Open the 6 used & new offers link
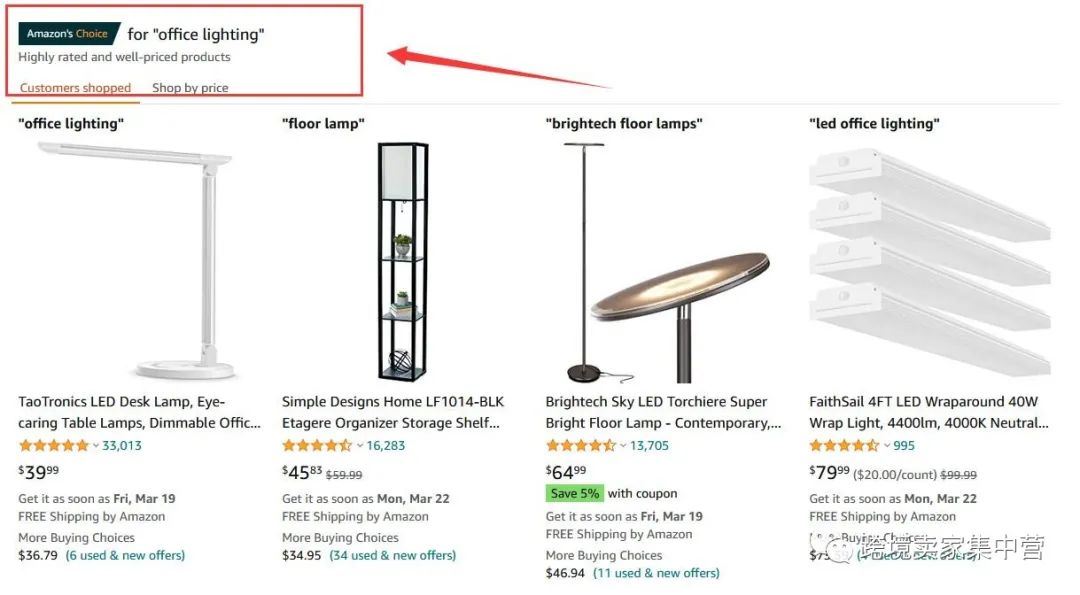 (x=125, y=555)
